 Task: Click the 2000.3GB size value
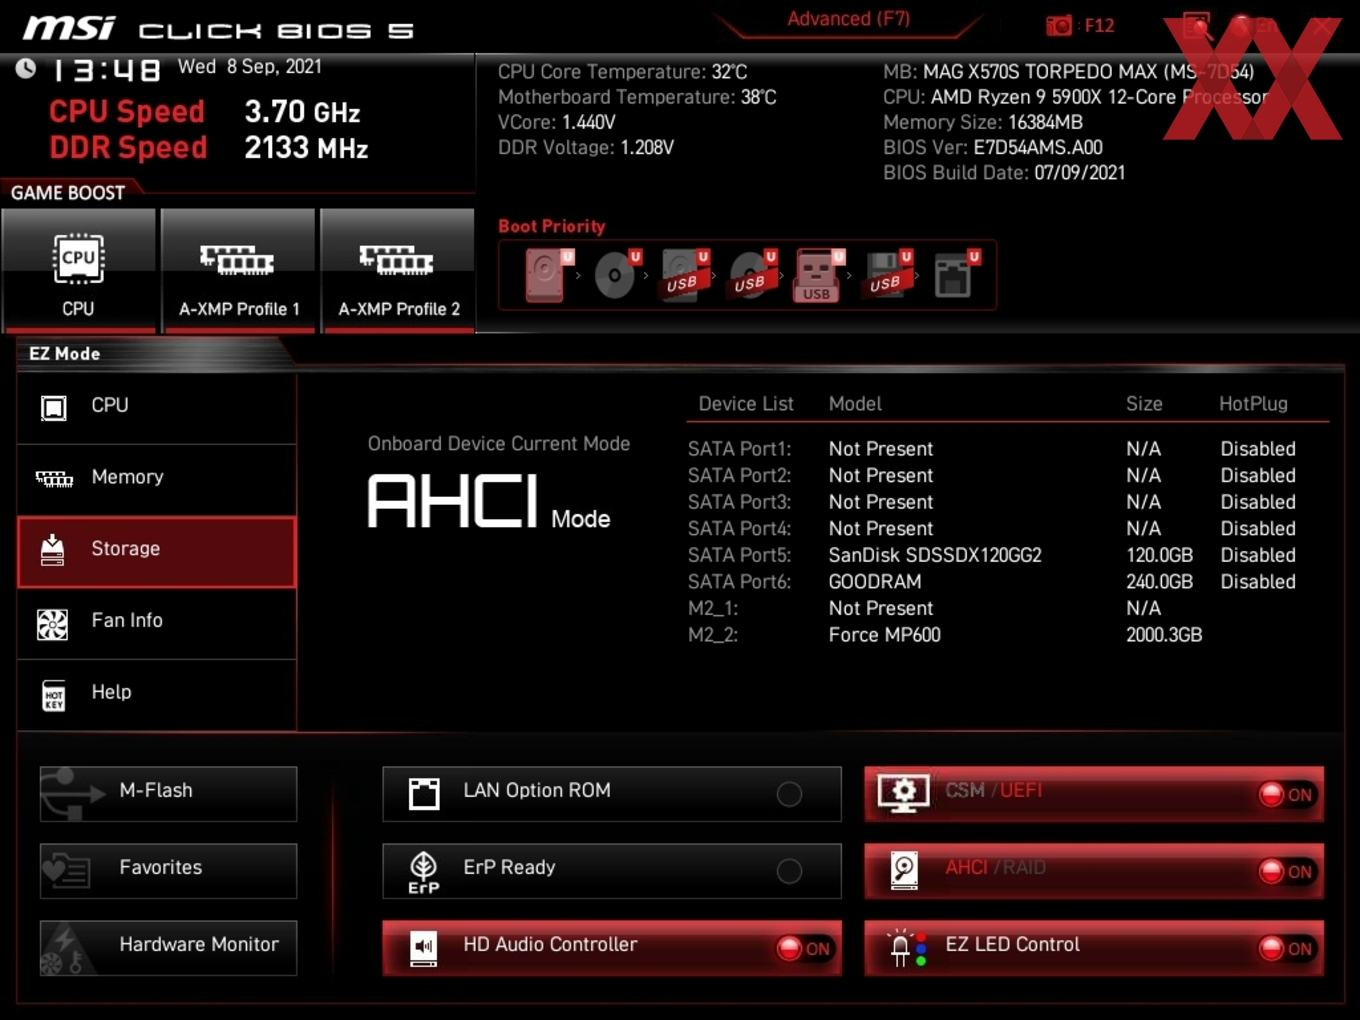pyautogui.click(x=1164, y=635)
